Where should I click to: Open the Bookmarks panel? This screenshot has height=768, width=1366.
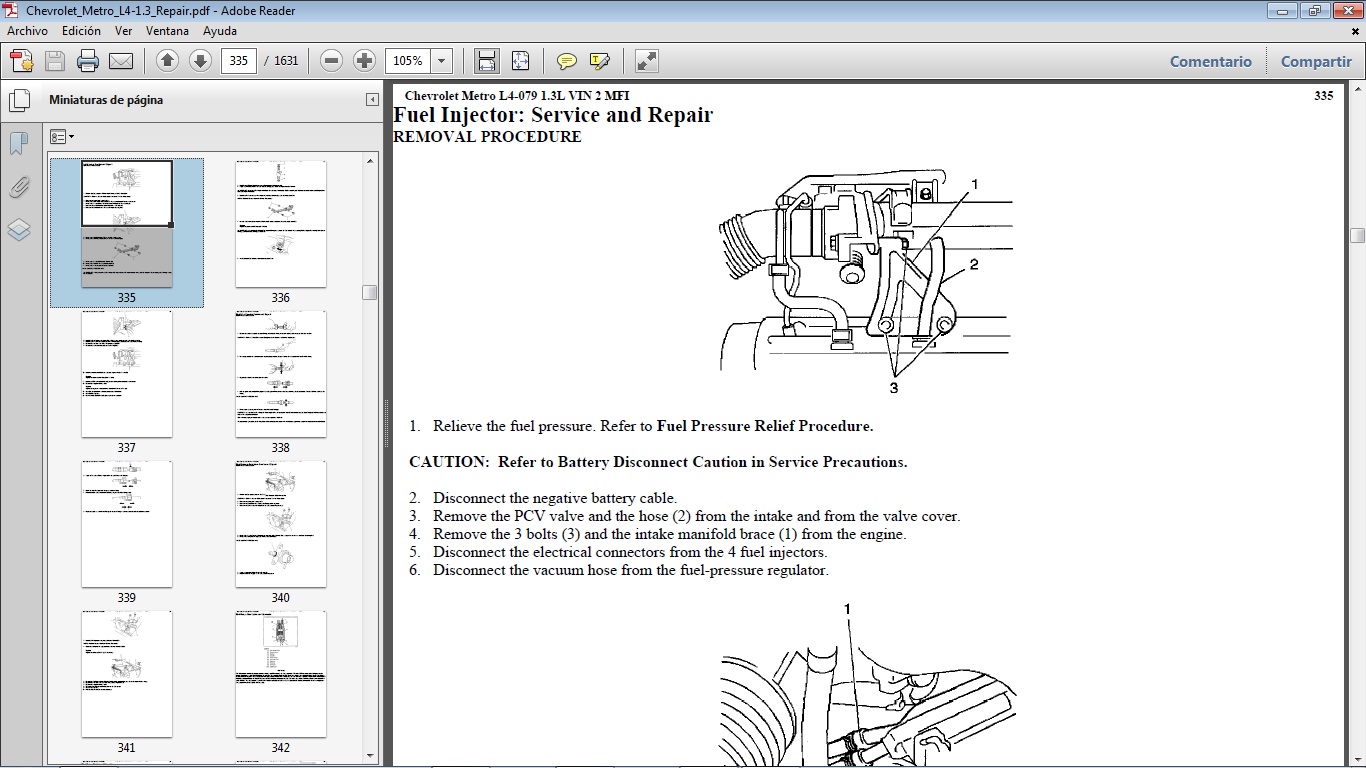tap(18, 143)
